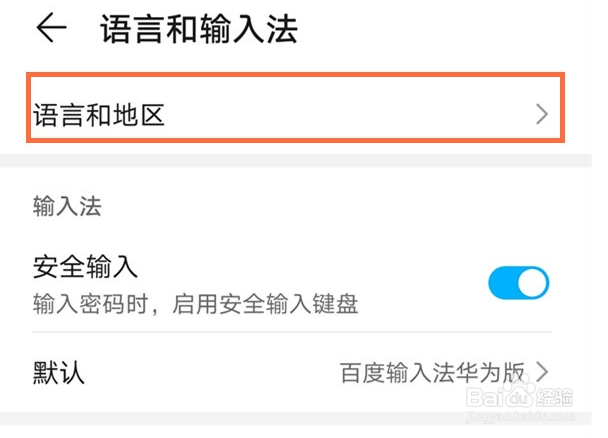Tap the gray band beneath 默认 row
The image size is (608, 438).
pyautogui.click(x=250, y=416)
